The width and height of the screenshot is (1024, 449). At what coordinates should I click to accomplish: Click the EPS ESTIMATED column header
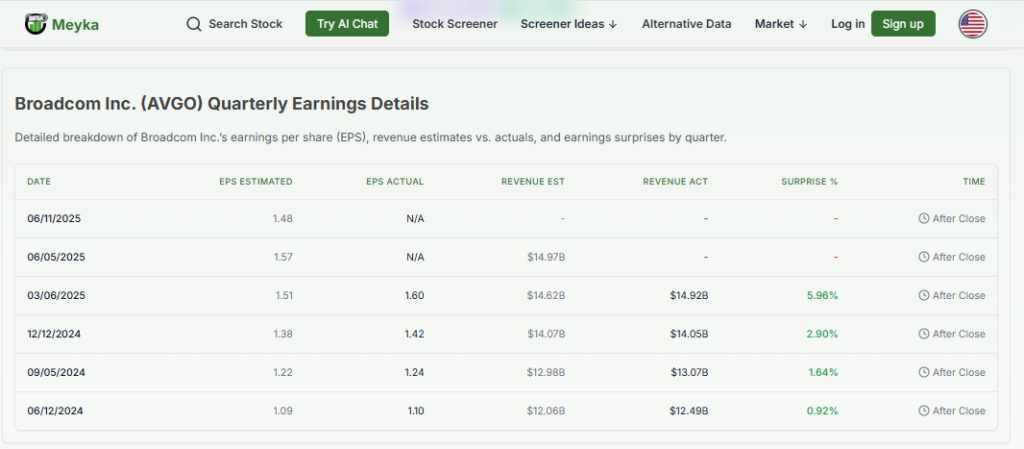pyautogui.click(x=256, y=182)
